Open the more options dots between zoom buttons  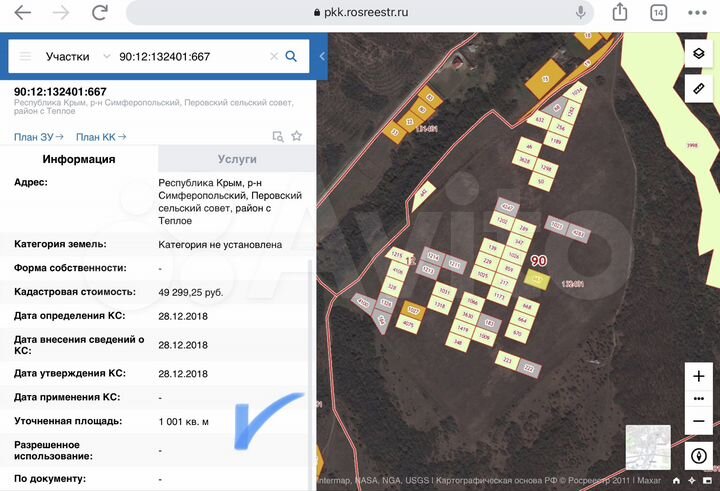pos(698,398)
